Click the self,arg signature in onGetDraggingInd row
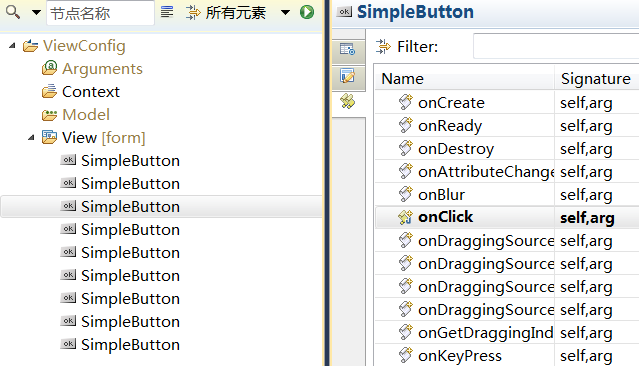Screen dimensions: 639x366 (586, 333)
